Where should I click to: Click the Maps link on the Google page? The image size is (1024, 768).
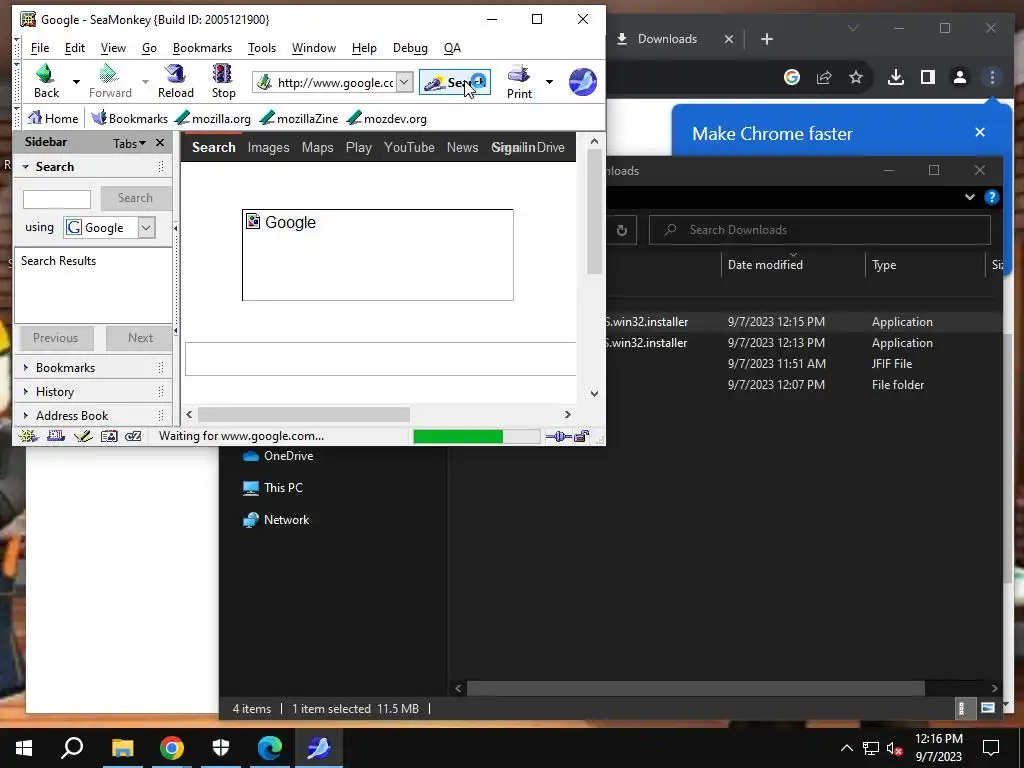tap(317, 147)
